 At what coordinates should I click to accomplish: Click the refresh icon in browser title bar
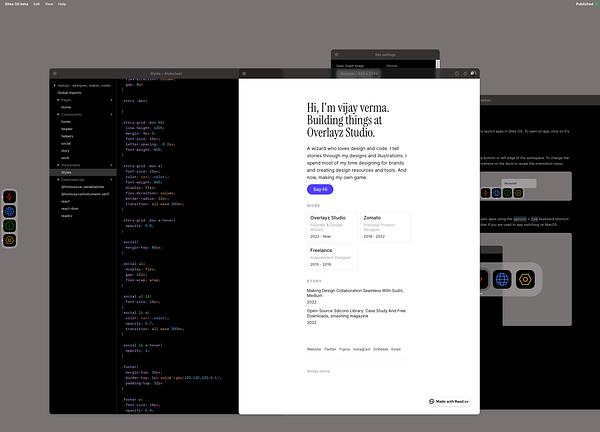pyautogui.click(x=465, y=73)
